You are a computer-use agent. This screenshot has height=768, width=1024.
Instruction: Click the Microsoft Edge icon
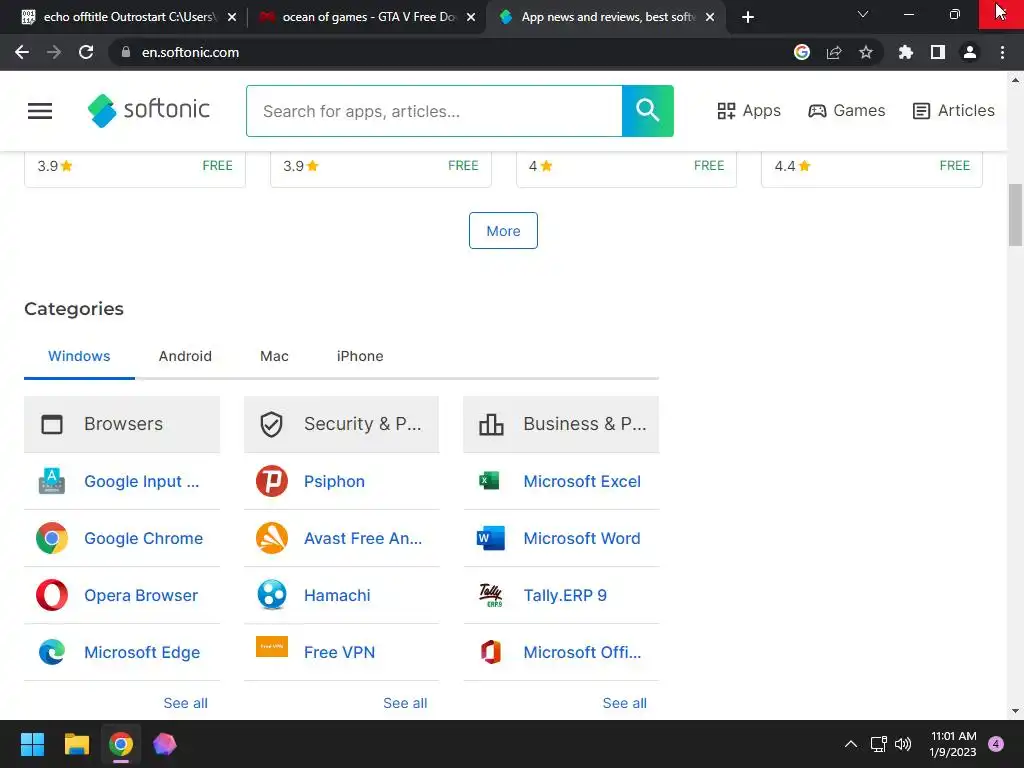(x=52, y=652)
